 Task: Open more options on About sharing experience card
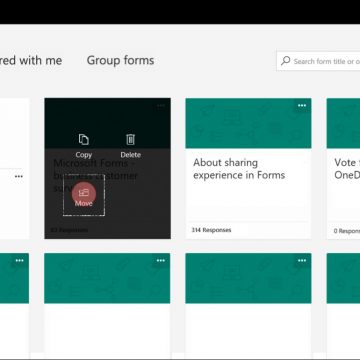point(302,106)
